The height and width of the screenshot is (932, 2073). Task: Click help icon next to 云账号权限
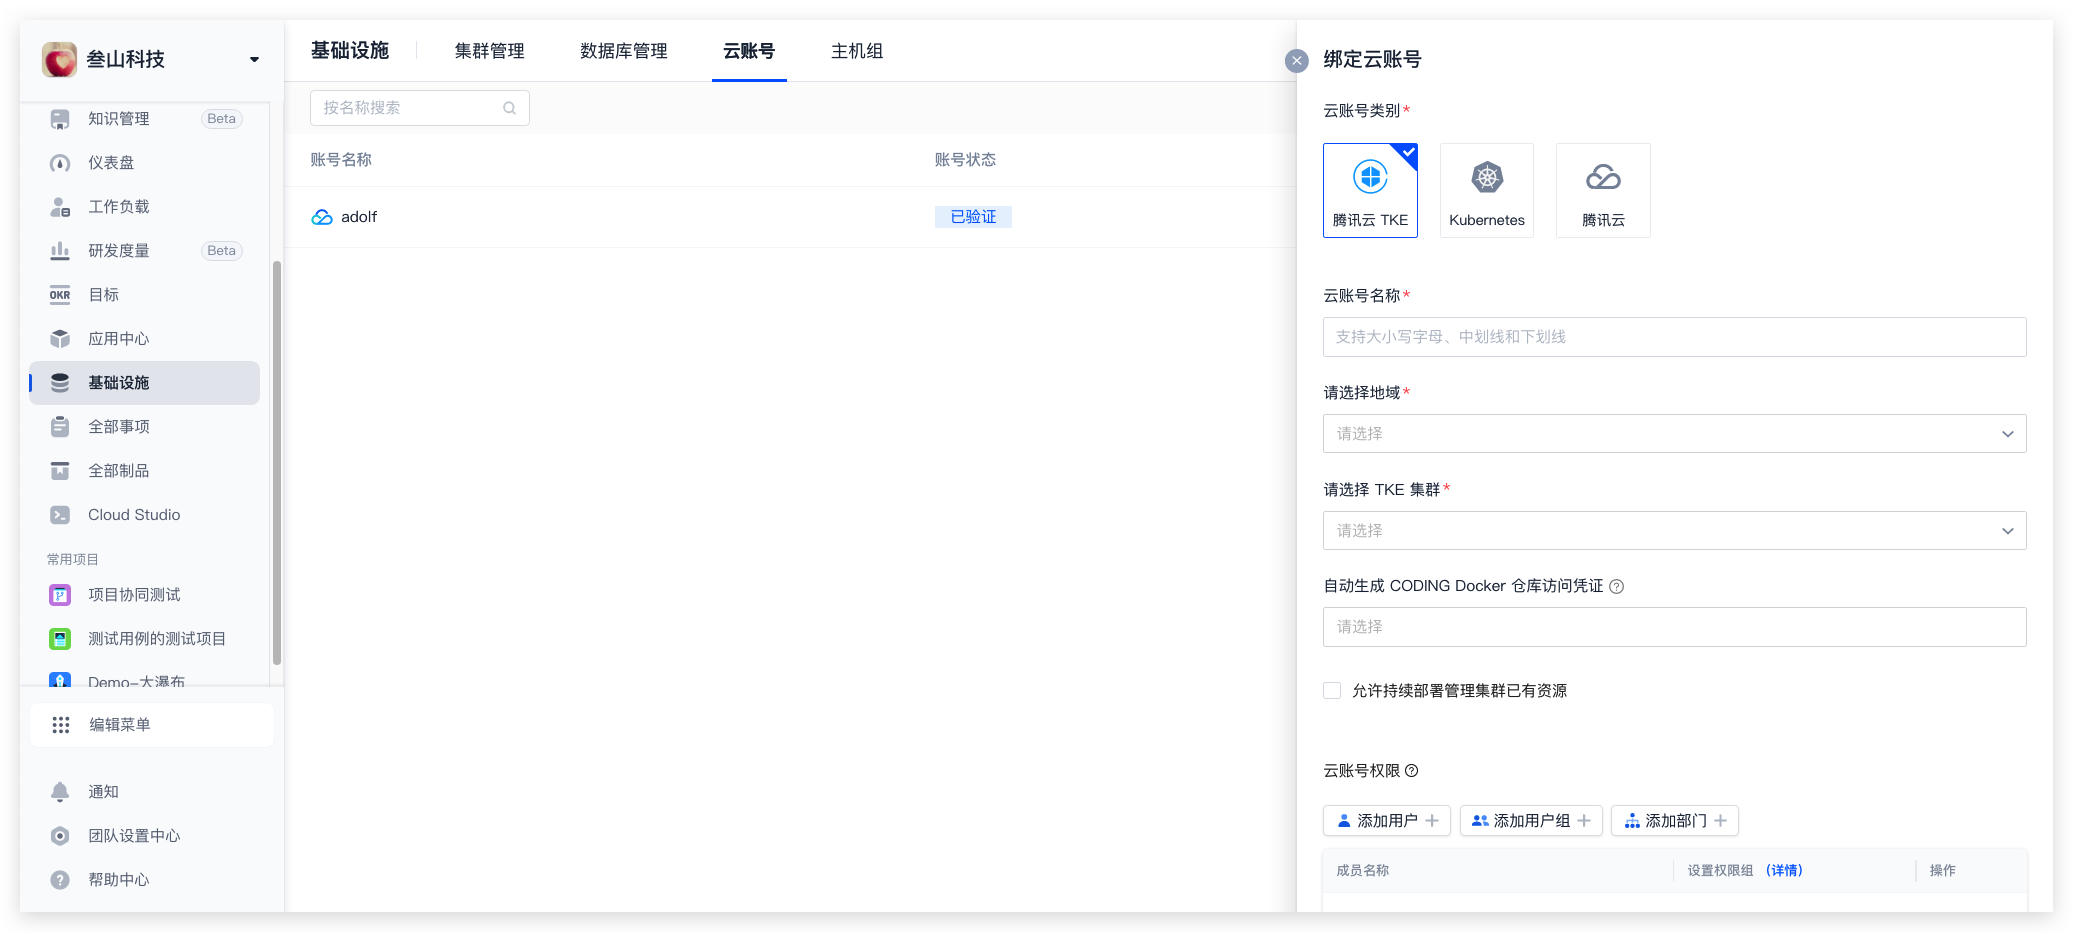[x=1412, y=771]
